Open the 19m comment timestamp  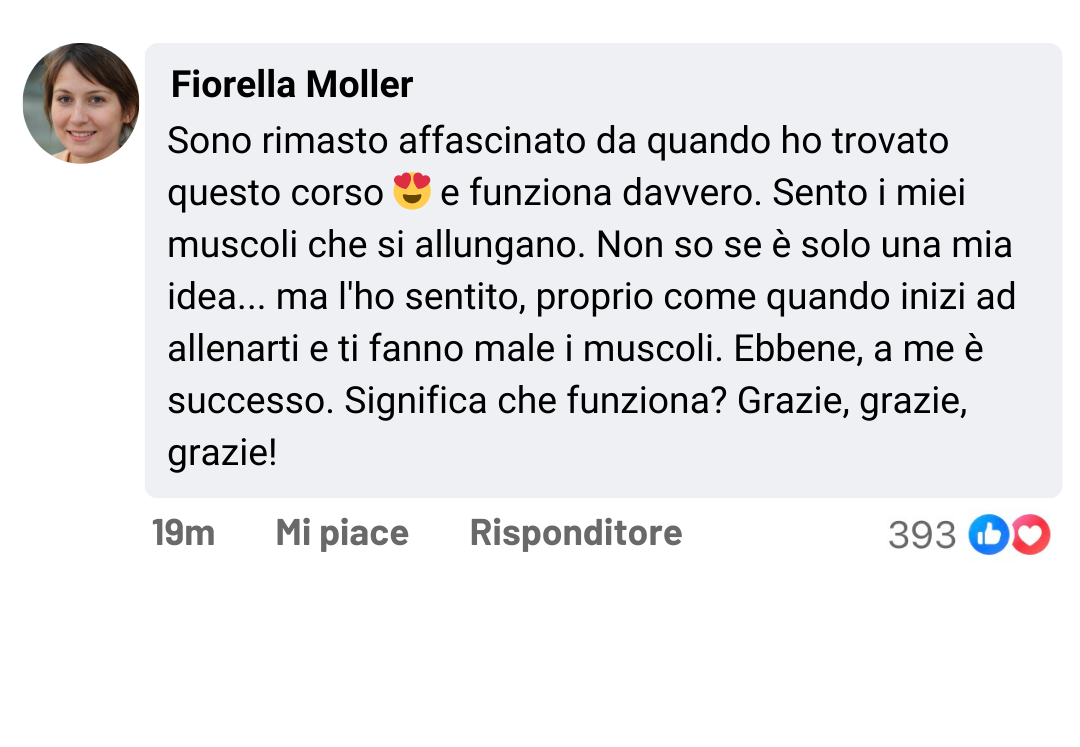(183, 533)
